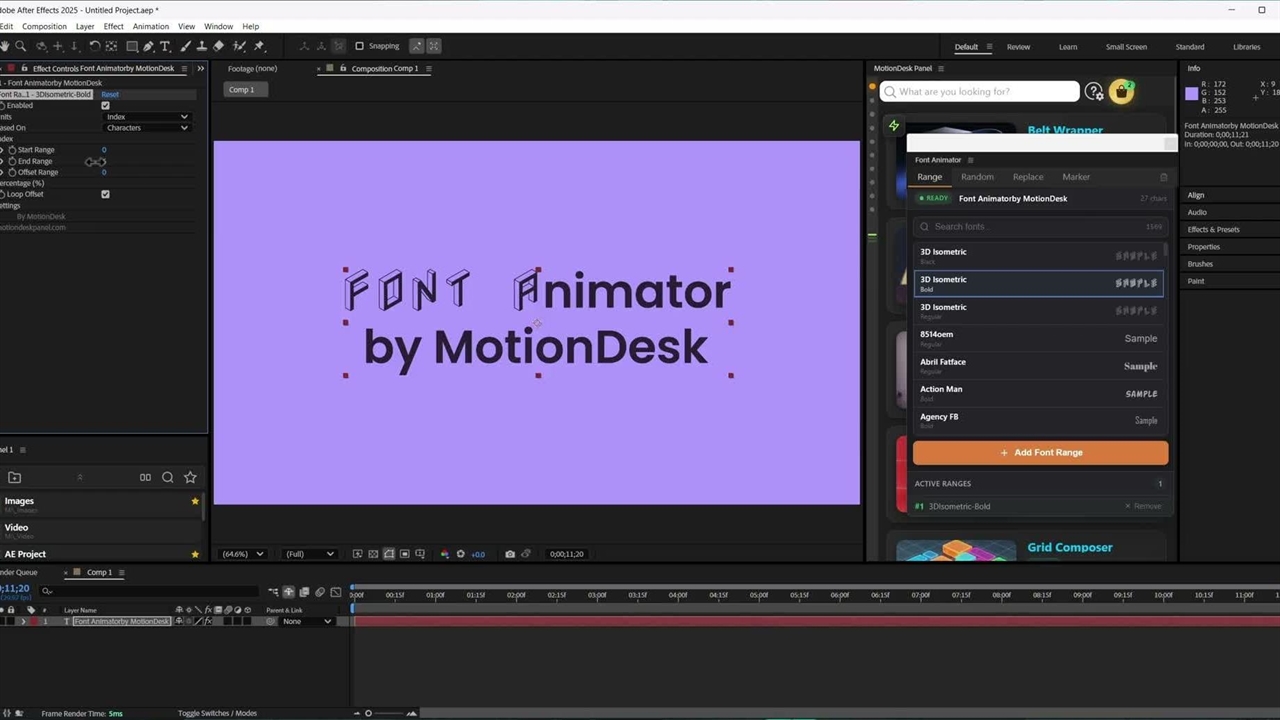This screenshot has width=1280, height=720.
Task: Select the Horizontal Type tool
Action: [165, 46]
